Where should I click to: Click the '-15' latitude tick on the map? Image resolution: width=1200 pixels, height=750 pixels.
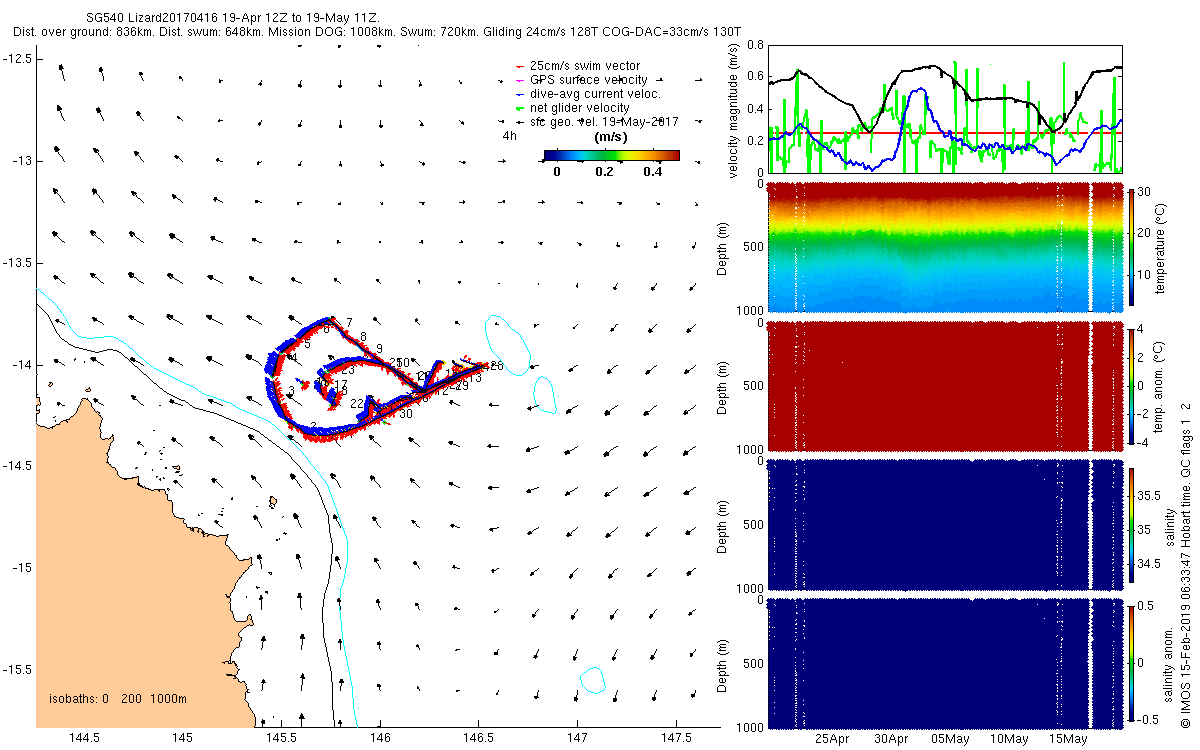(x=23, y=567)
